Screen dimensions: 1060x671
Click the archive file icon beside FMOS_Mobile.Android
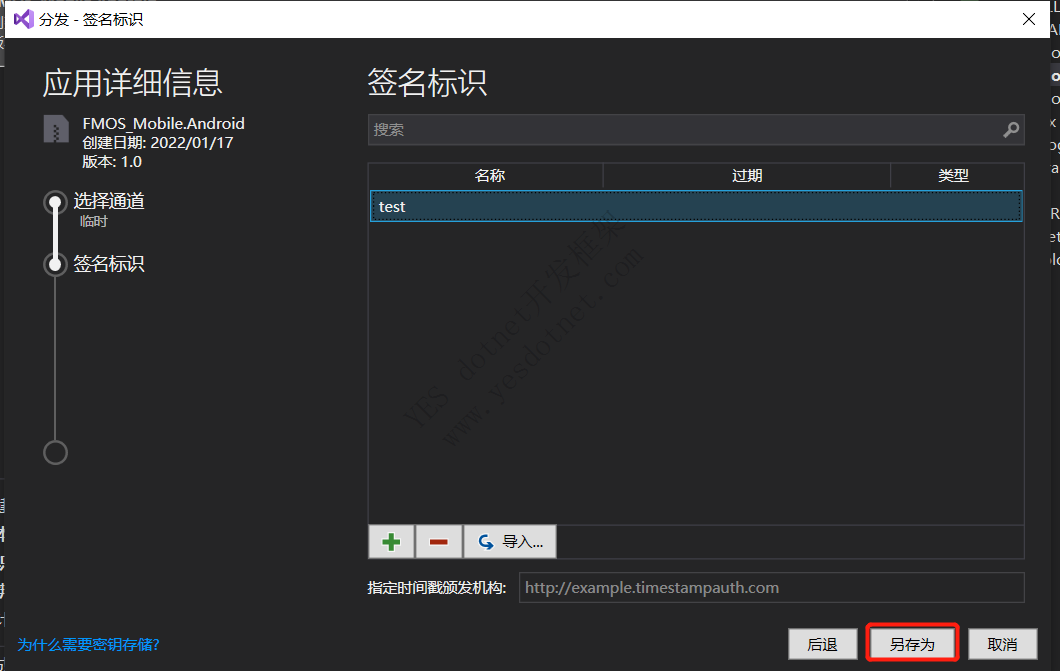tap(56, 129)
